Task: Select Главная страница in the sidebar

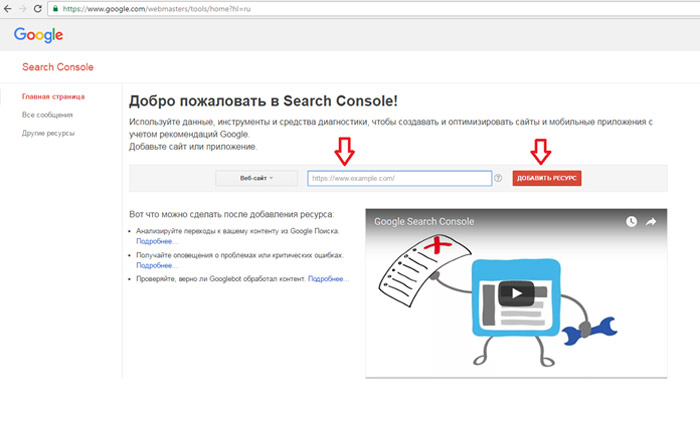Action: tap(46, 97)
